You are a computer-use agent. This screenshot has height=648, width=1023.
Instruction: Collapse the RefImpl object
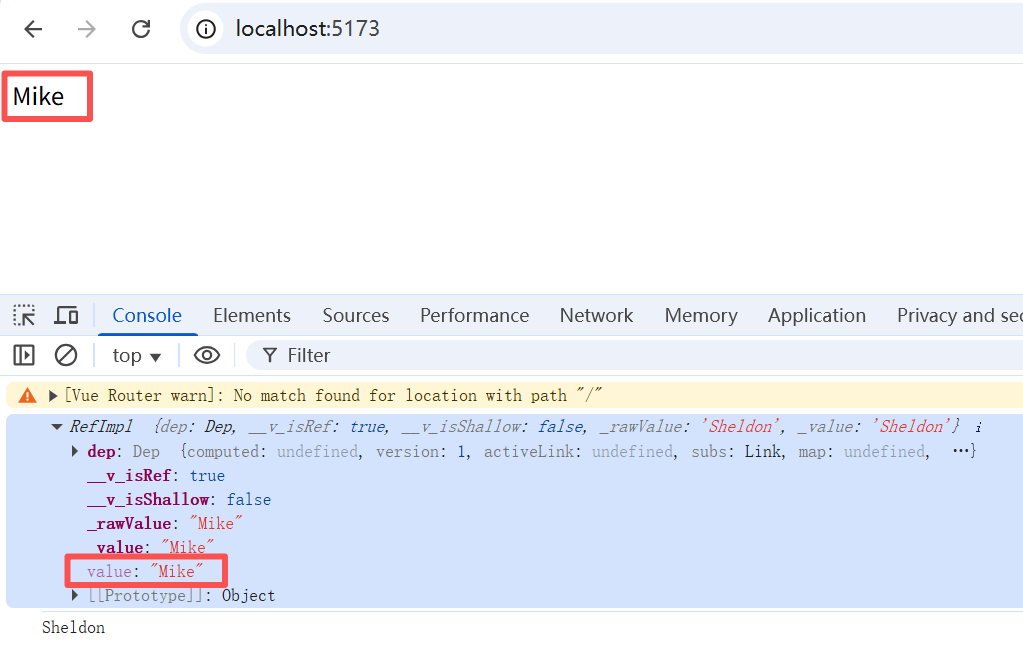(x=57, y=427)
